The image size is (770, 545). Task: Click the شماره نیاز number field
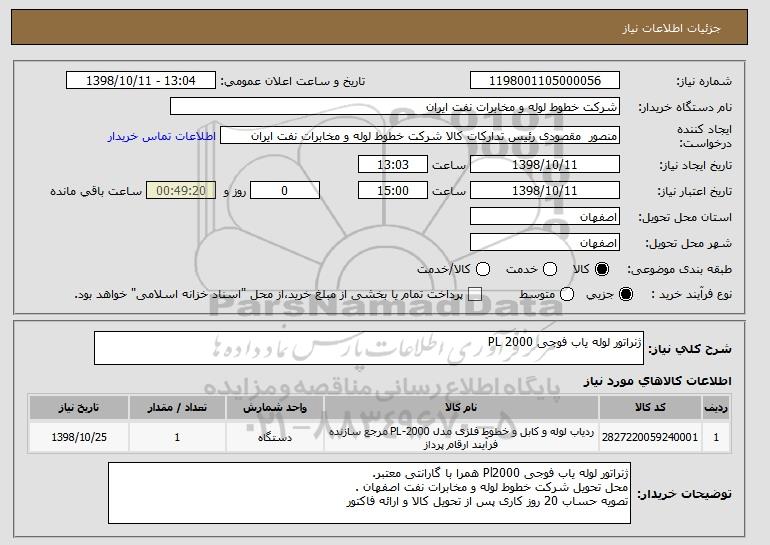click(545, 81)
